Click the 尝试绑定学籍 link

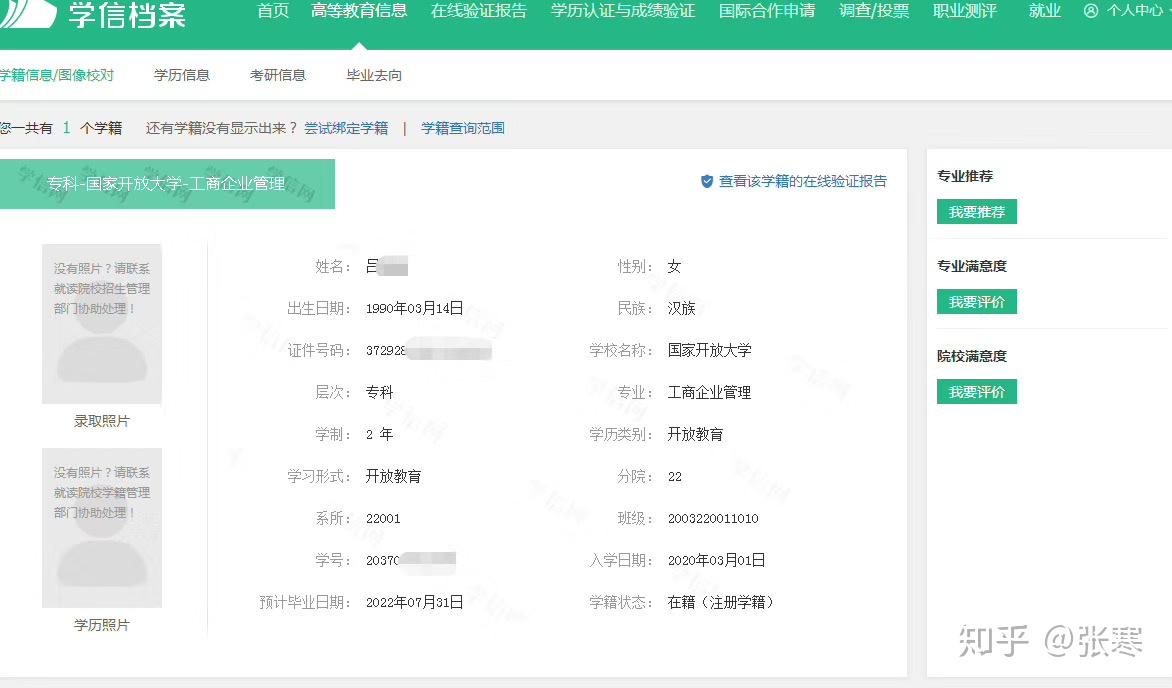point(346,128)
